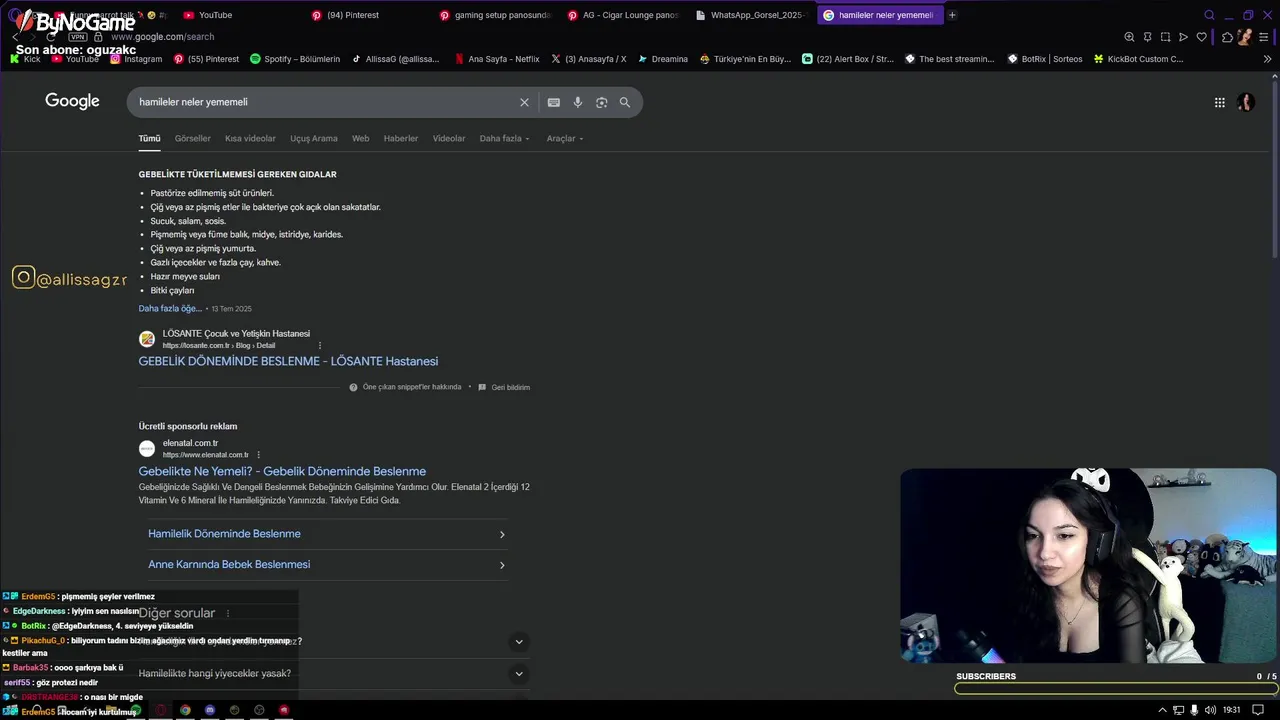Screen dimensions: 1280x720
Task: Open browser tab search icon
Action: [x=1209, y=15]
